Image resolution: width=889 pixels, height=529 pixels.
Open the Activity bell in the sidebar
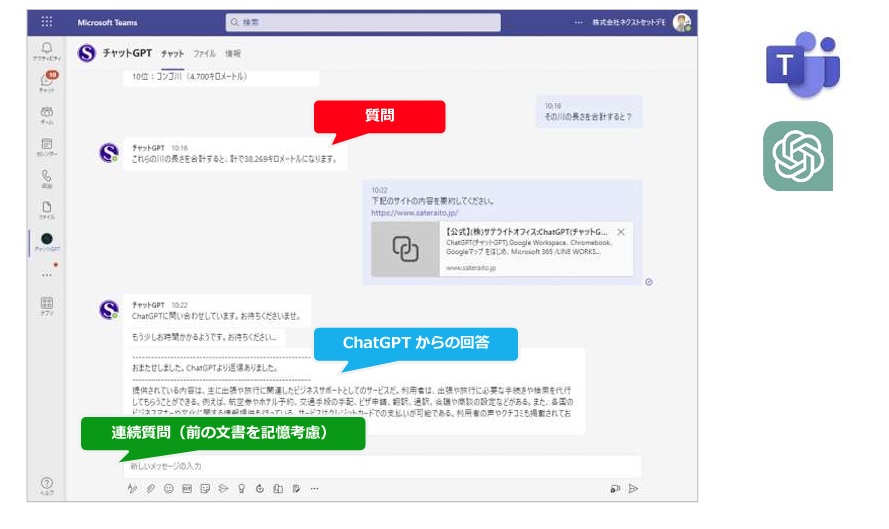pyautogui.click(x=46, y=50)
